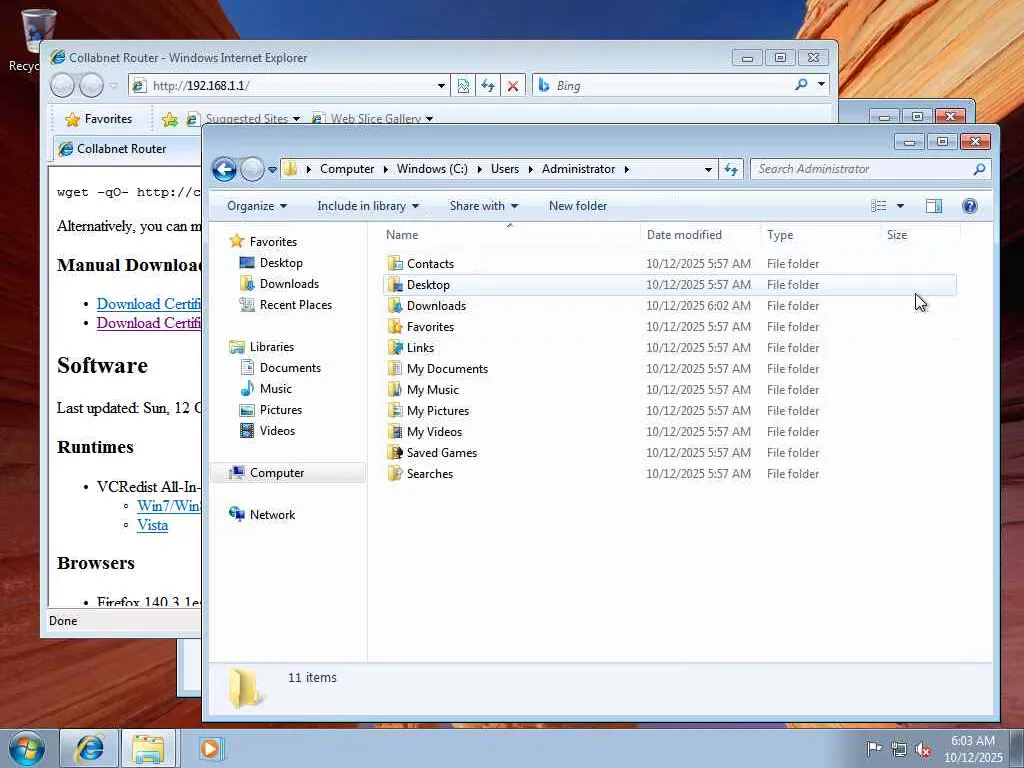This screenshot has width=1024, height=768.
Task: Open the IE Favorites button
Action: click(x=99, y=119)
